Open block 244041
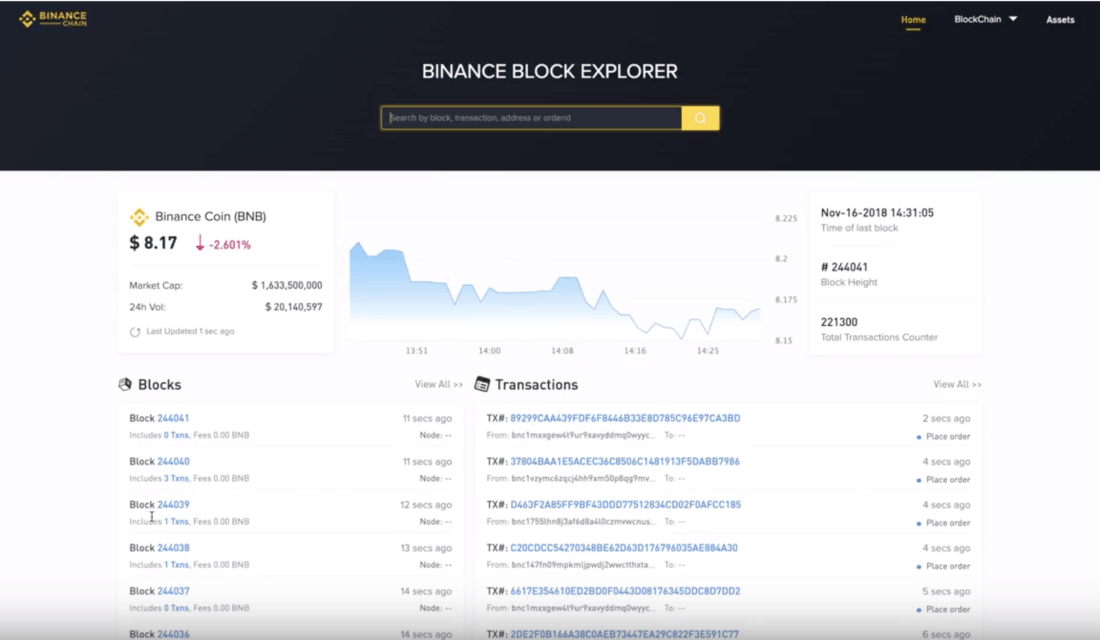 click(173, 418)
